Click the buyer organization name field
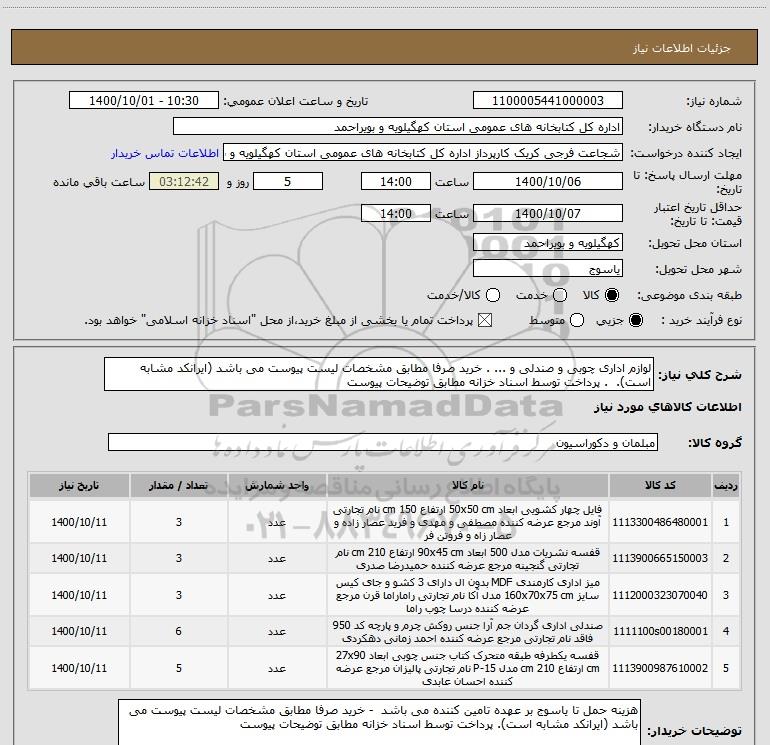This screenshot has height=745, width=770. click(x=398, y=127)
